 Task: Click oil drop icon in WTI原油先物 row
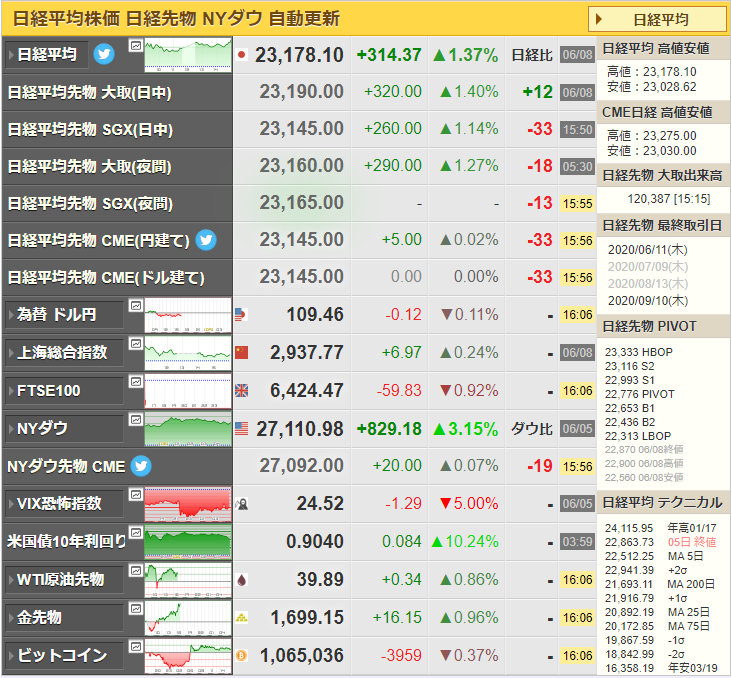click(x=241, y=580)
